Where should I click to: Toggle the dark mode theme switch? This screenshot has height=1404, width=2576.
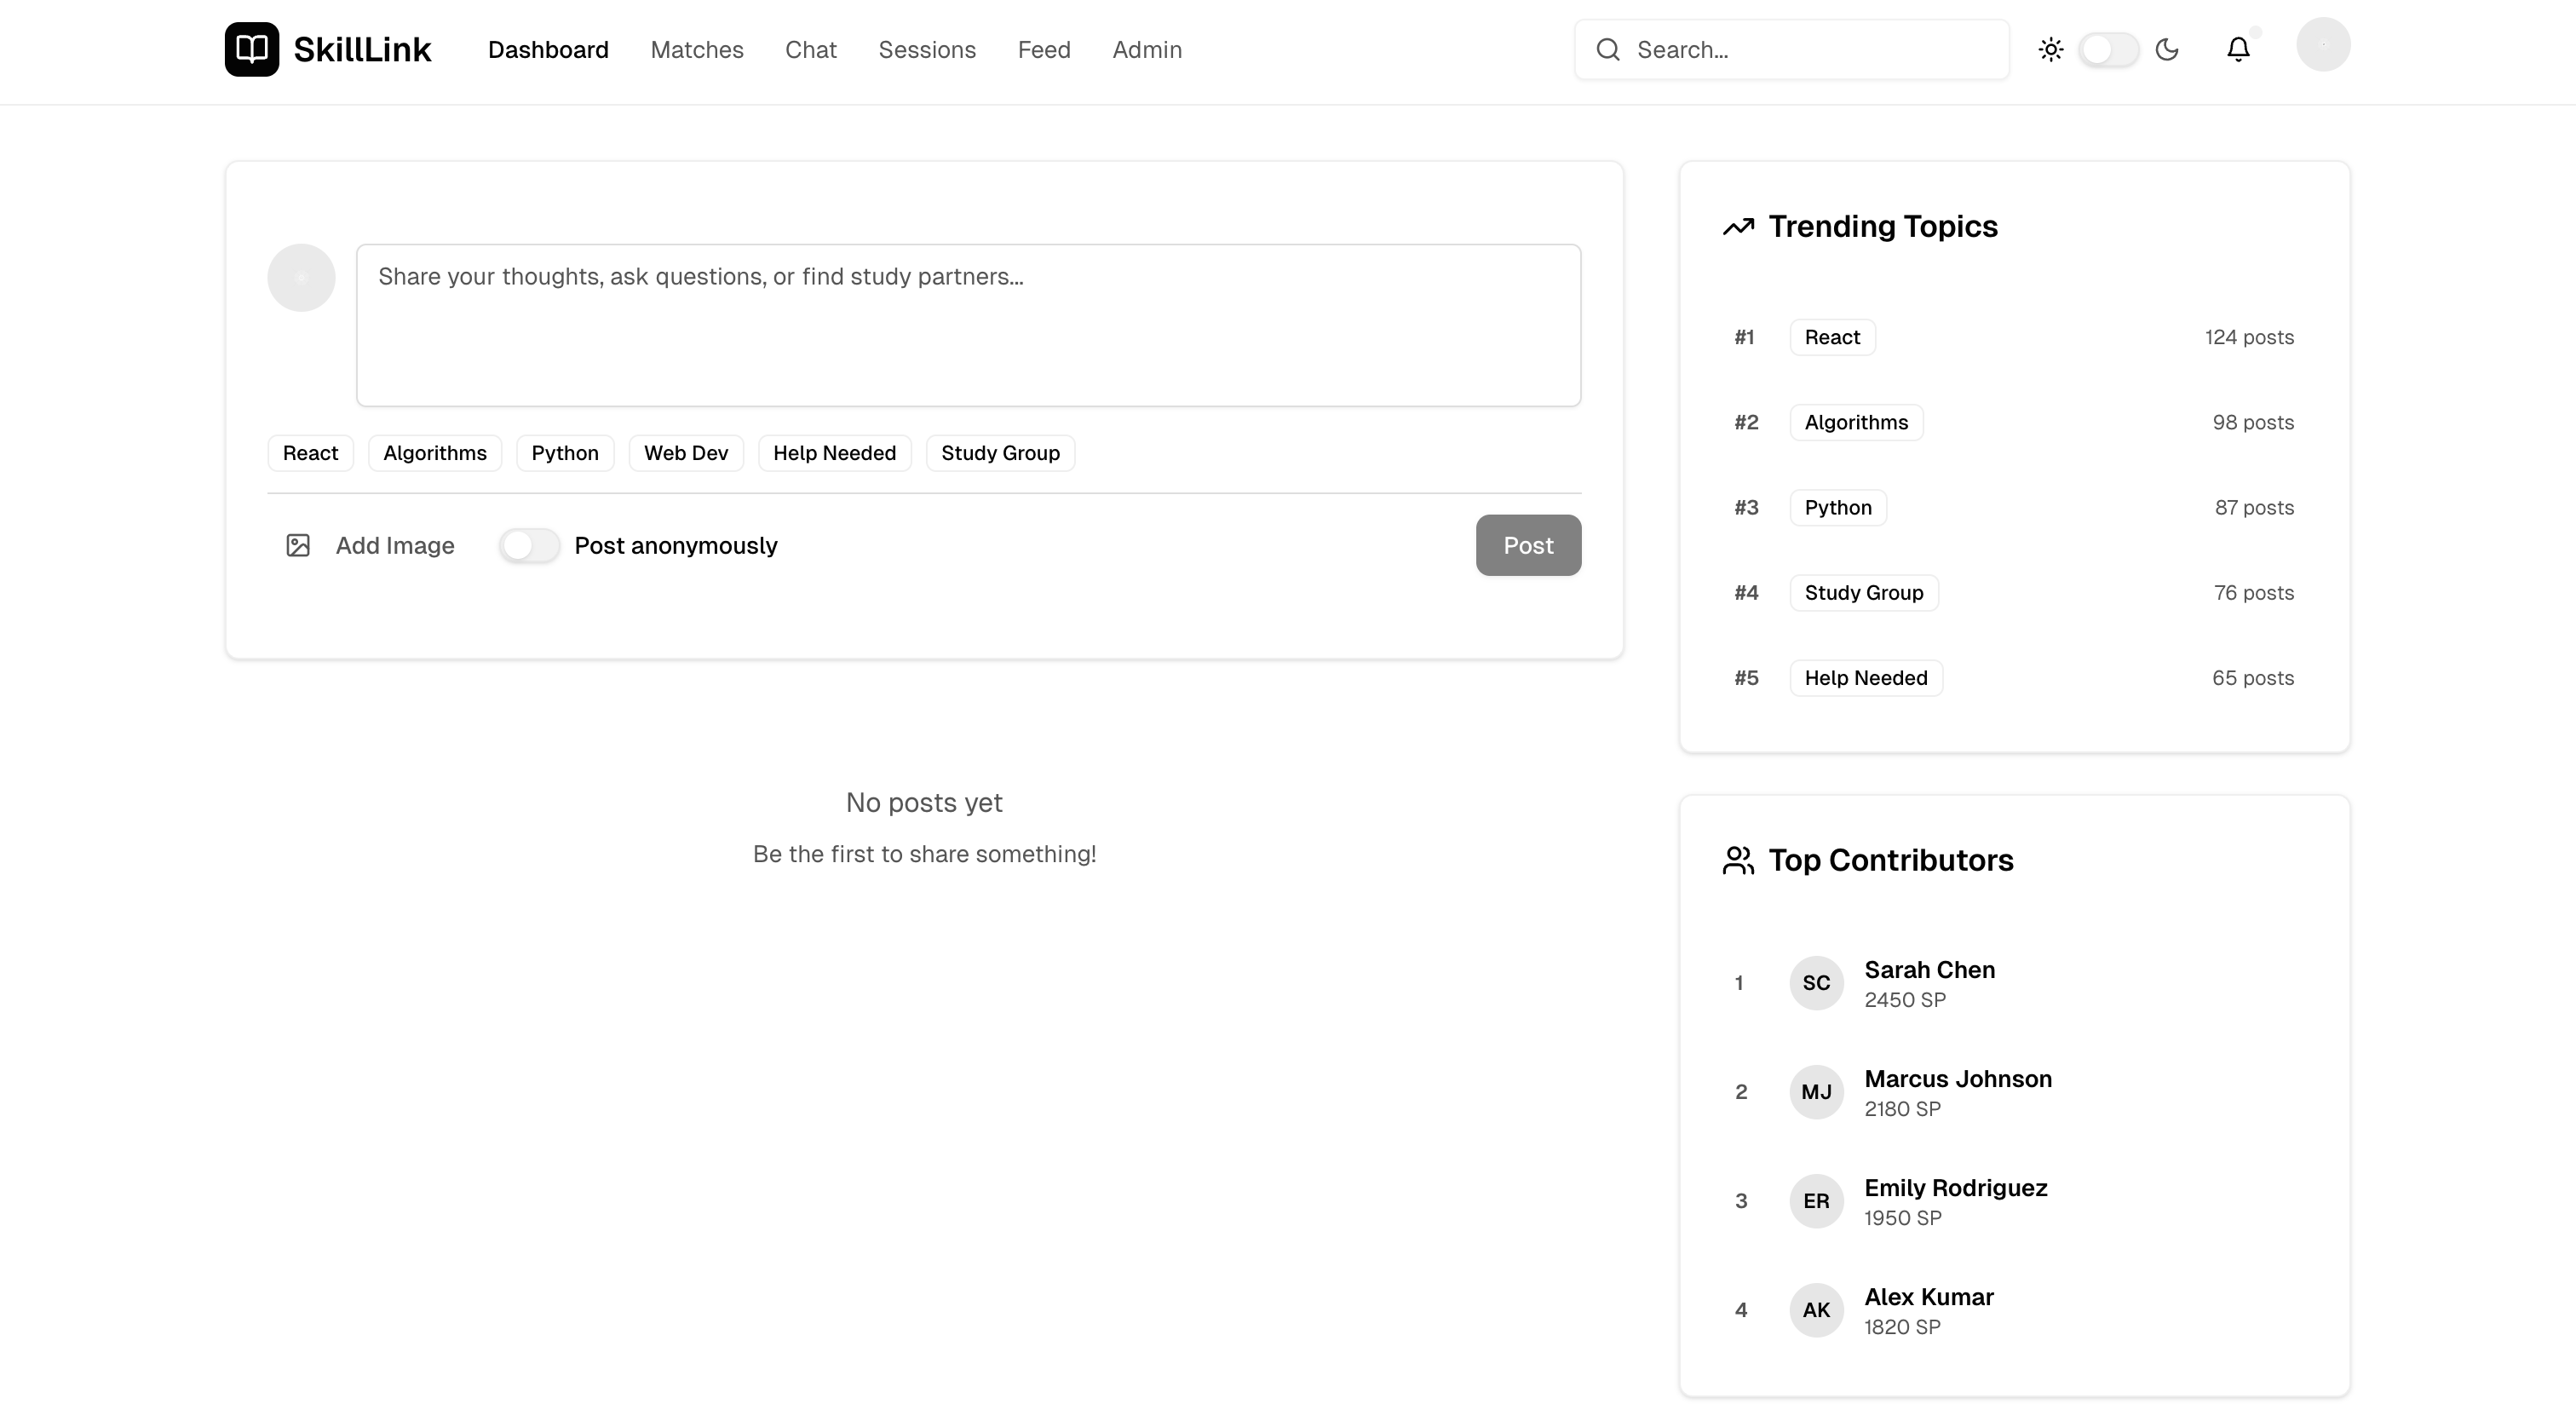2109,50
